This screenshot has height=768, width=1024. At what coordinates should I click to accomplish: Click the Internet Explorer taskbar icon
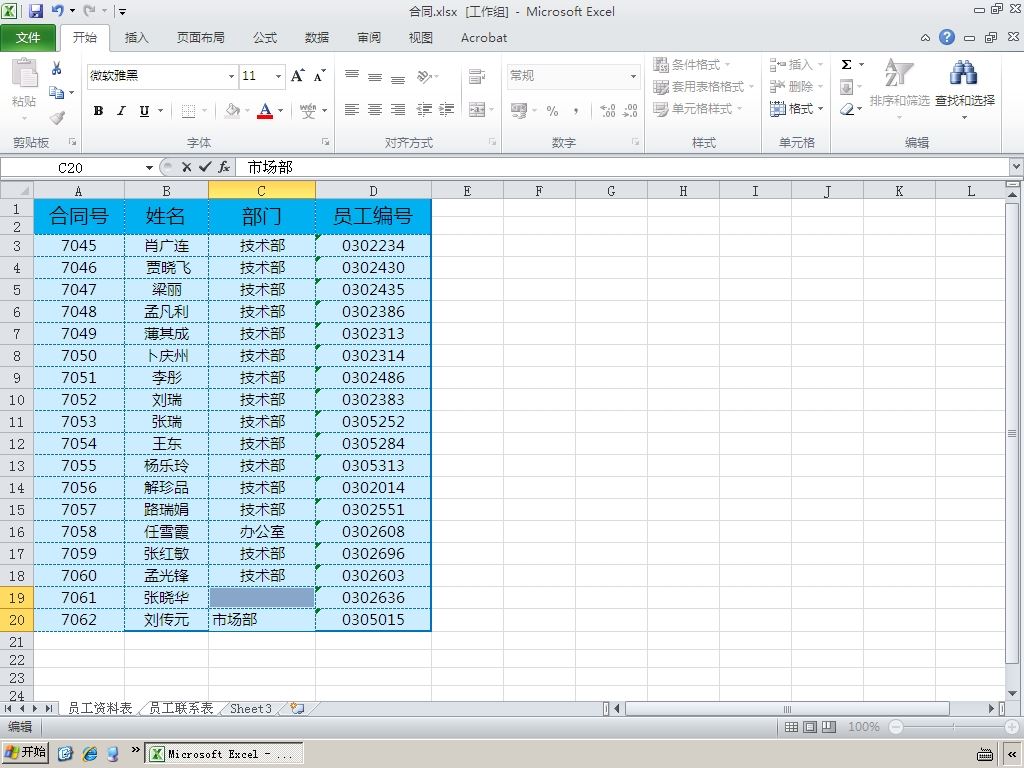click(x=89, y=754)
